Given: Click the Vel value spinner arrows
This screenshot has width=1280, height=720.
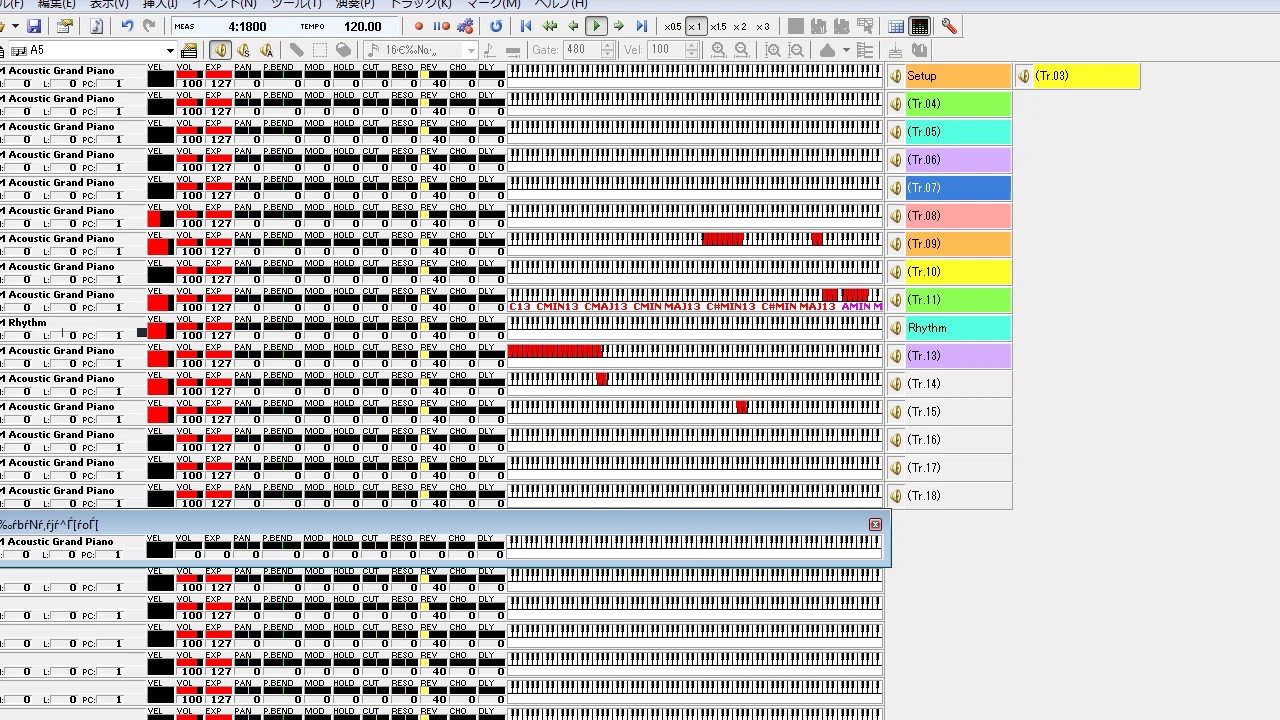Looking at the screenshot, I should [x=691, y=50].
